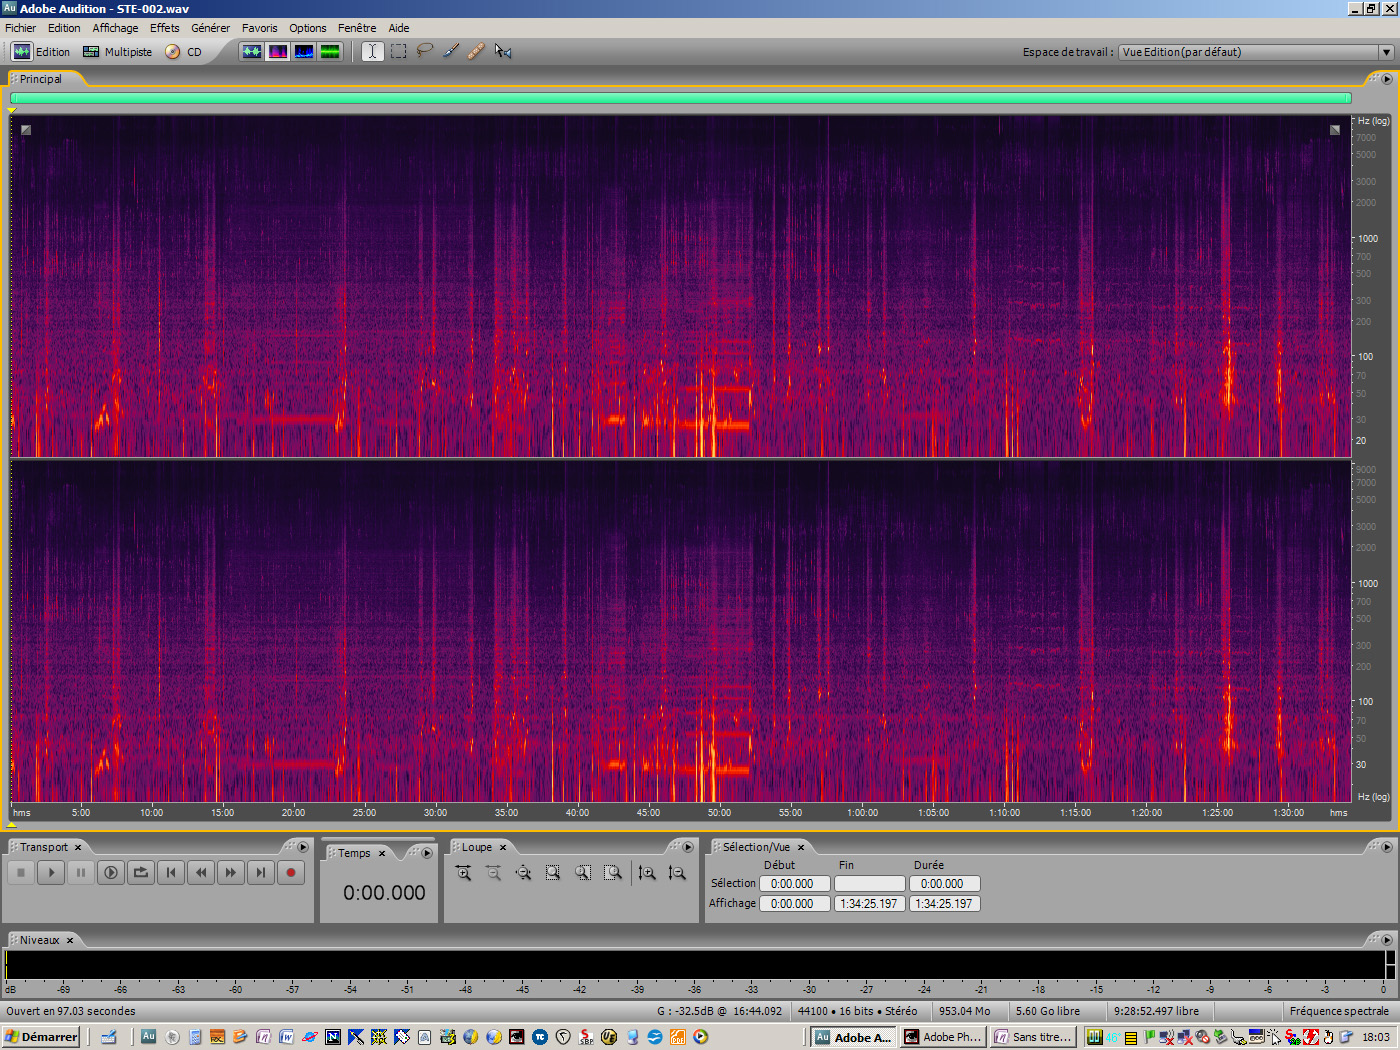The width and height of the screenshot is (1400, 1050).
Task: Select the Marquee selection tool
Action: pos(398,51)
